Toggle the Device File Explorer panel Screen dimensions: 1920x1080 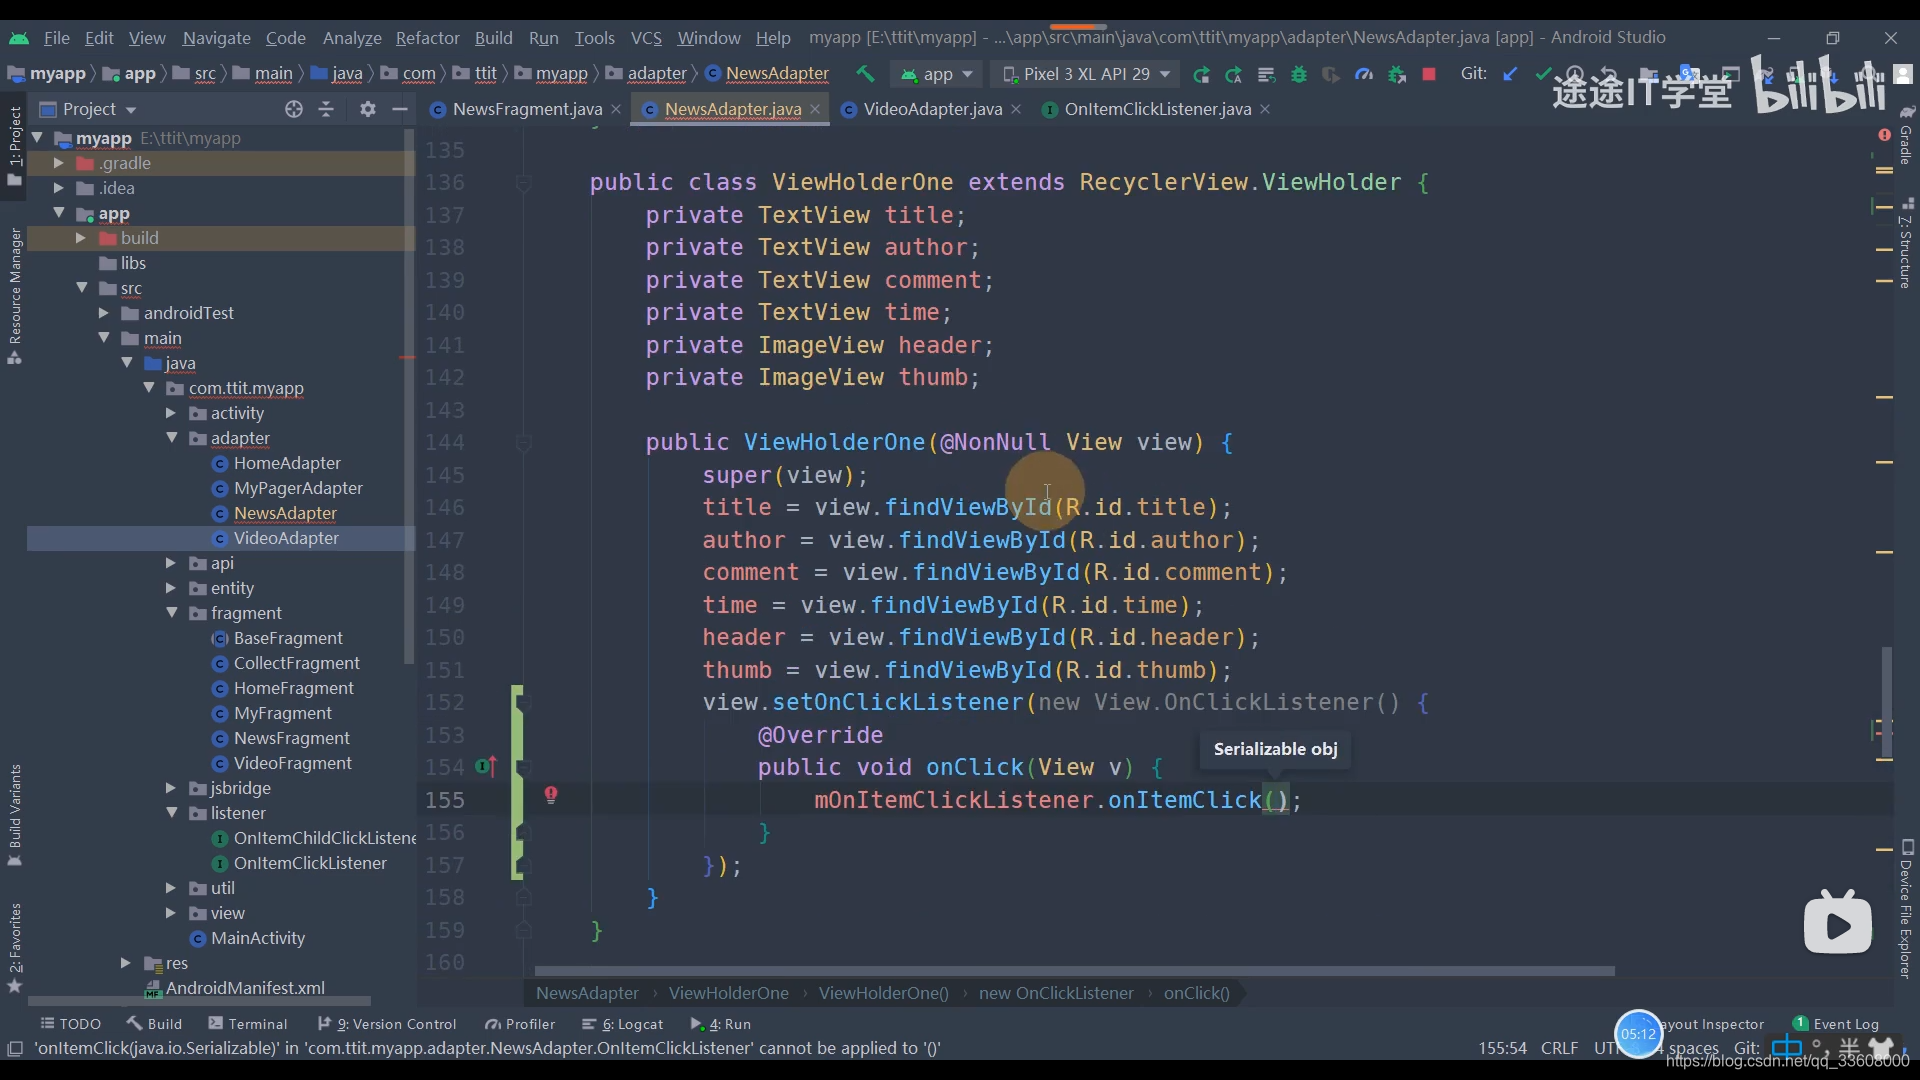point(1906,908)
